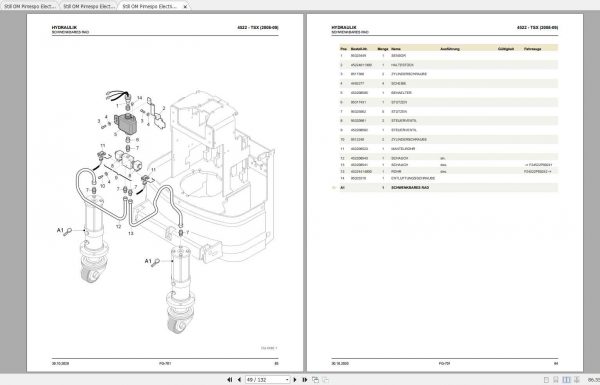600x385 pixels.
Task: Click the HYDRAULIK heading on right page
Action: (344, 28)
